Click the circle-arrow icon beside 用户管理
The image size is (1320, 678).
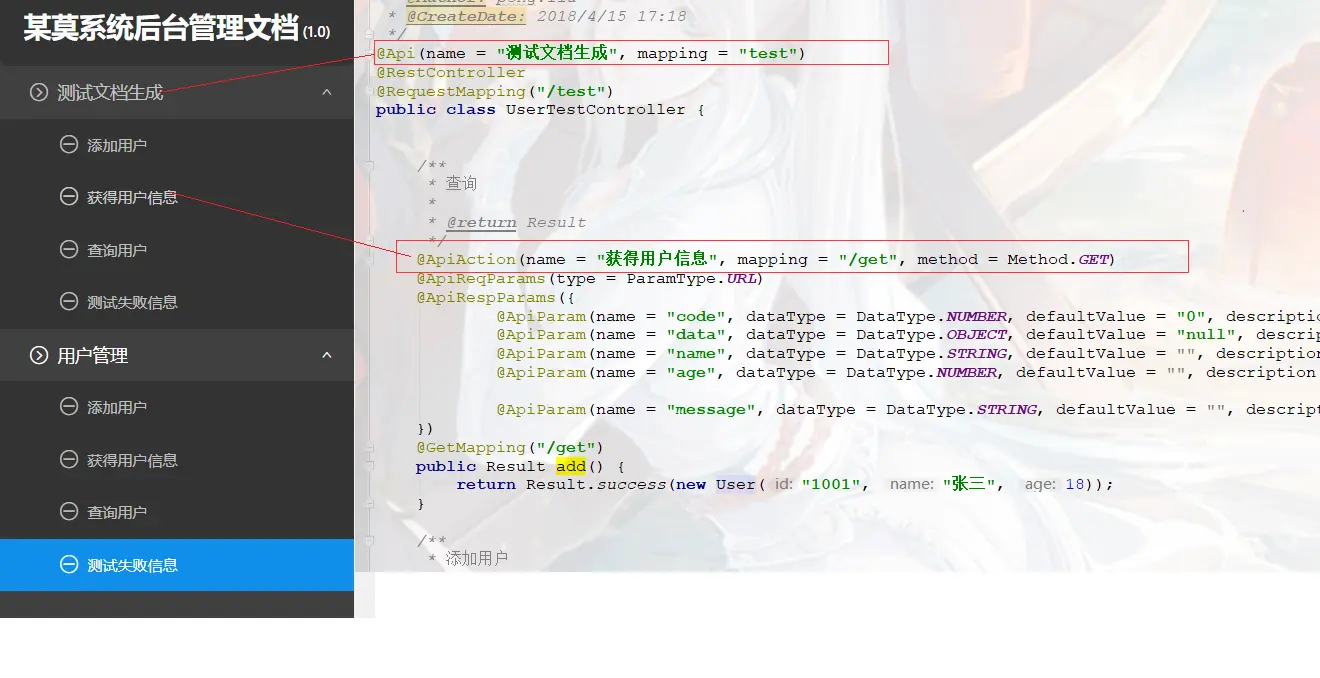pos(39,355)
